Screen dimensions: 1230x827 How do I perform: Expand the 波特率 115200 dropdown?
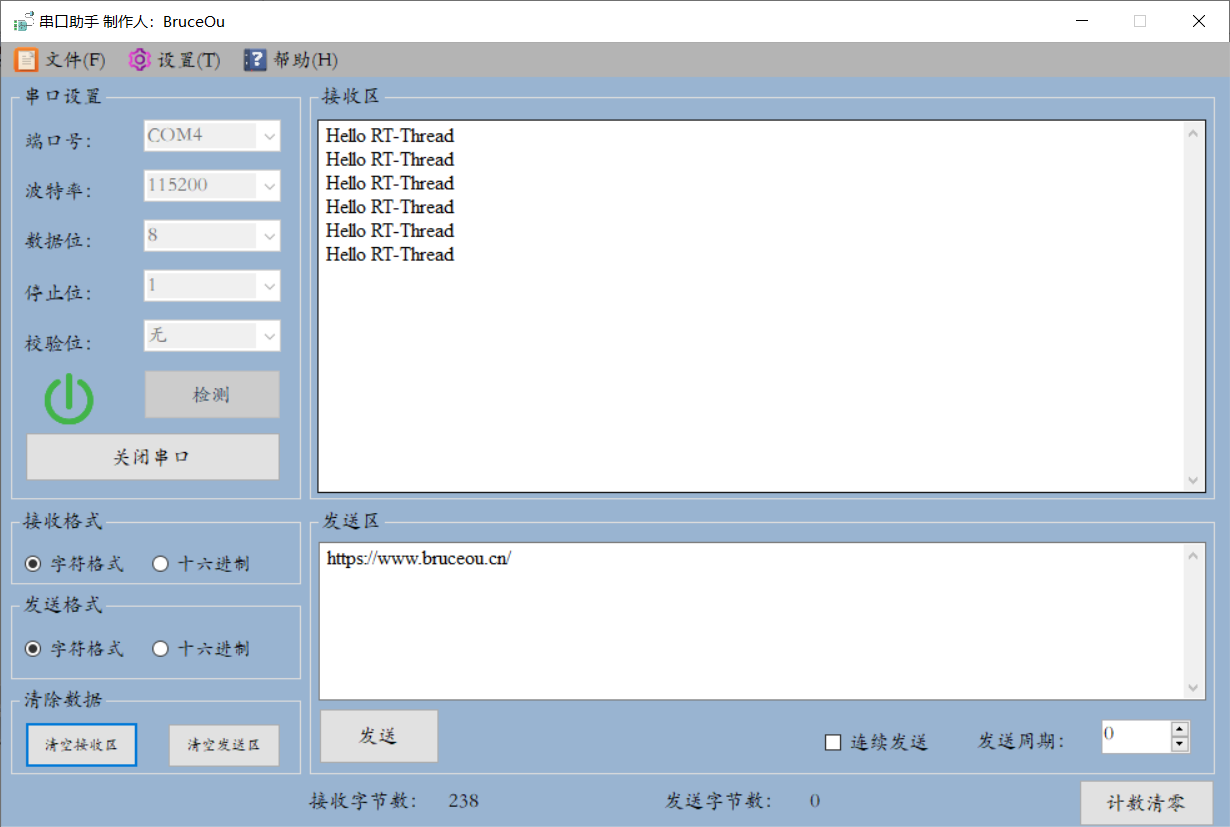pyautogui.click(x=269, y=186)
